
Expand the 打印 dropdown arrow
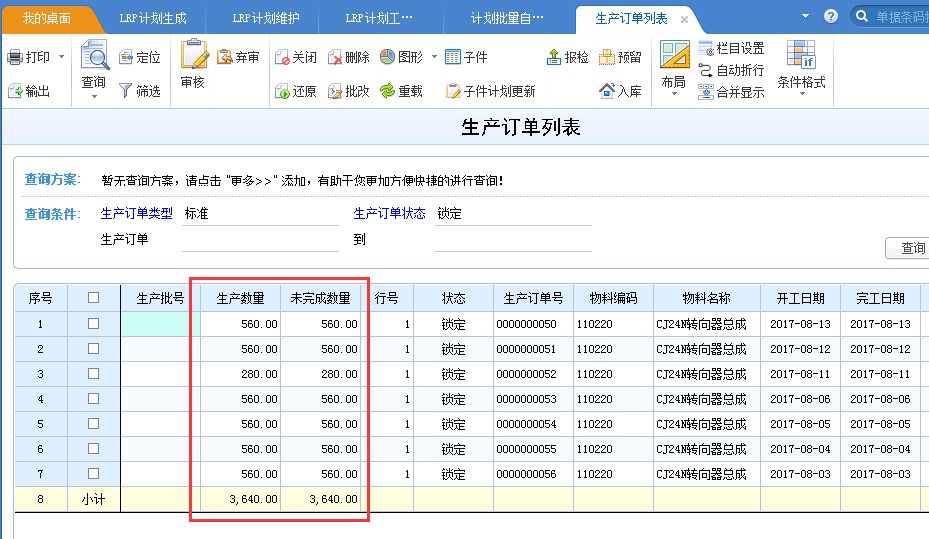pos(62,58)
